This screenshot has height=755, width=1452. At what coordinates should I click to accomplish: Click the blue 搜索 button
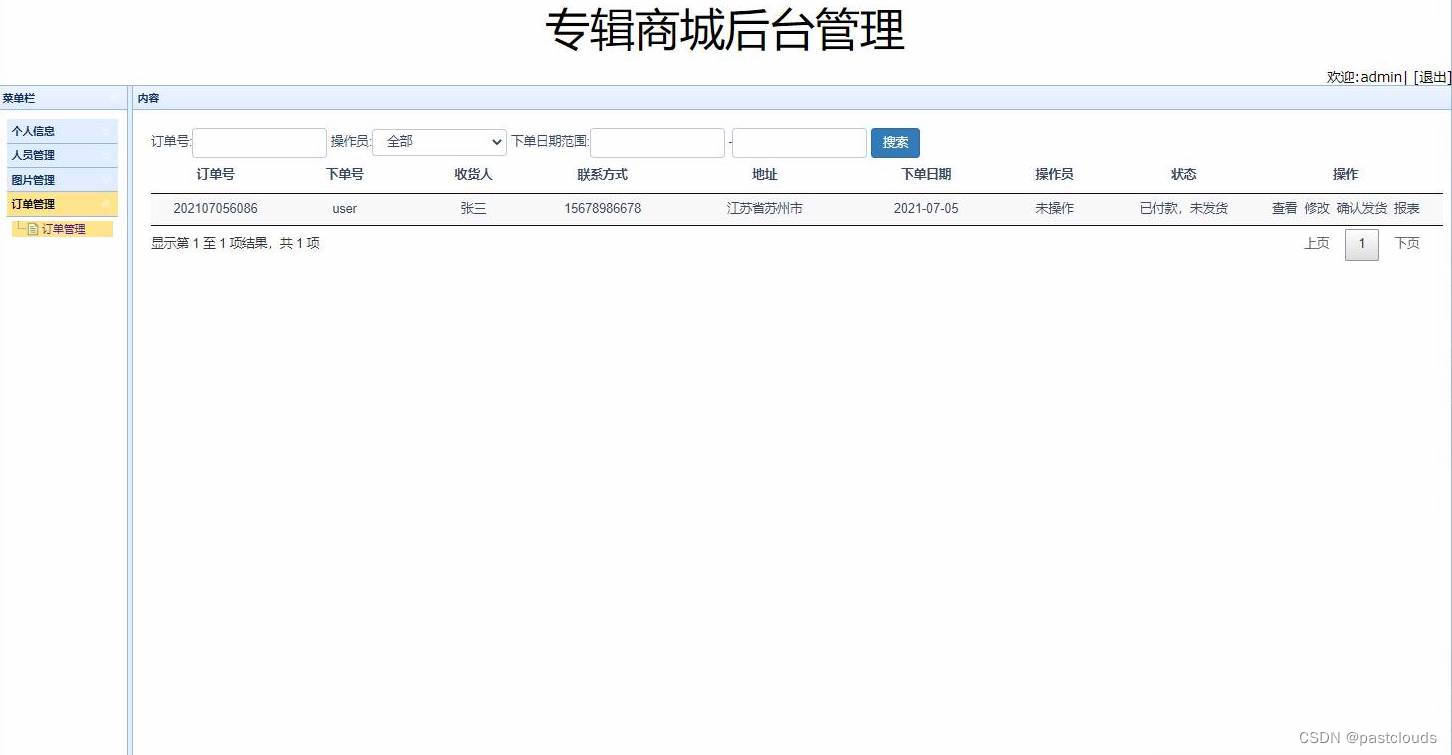click(x=895, y=142)
